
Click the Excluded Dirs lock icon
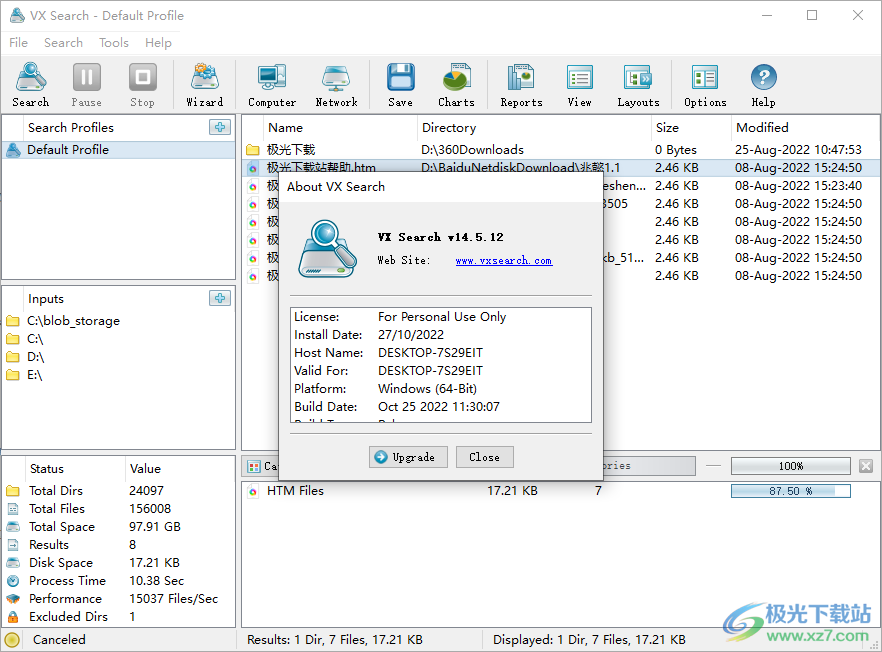coord(13,617)
